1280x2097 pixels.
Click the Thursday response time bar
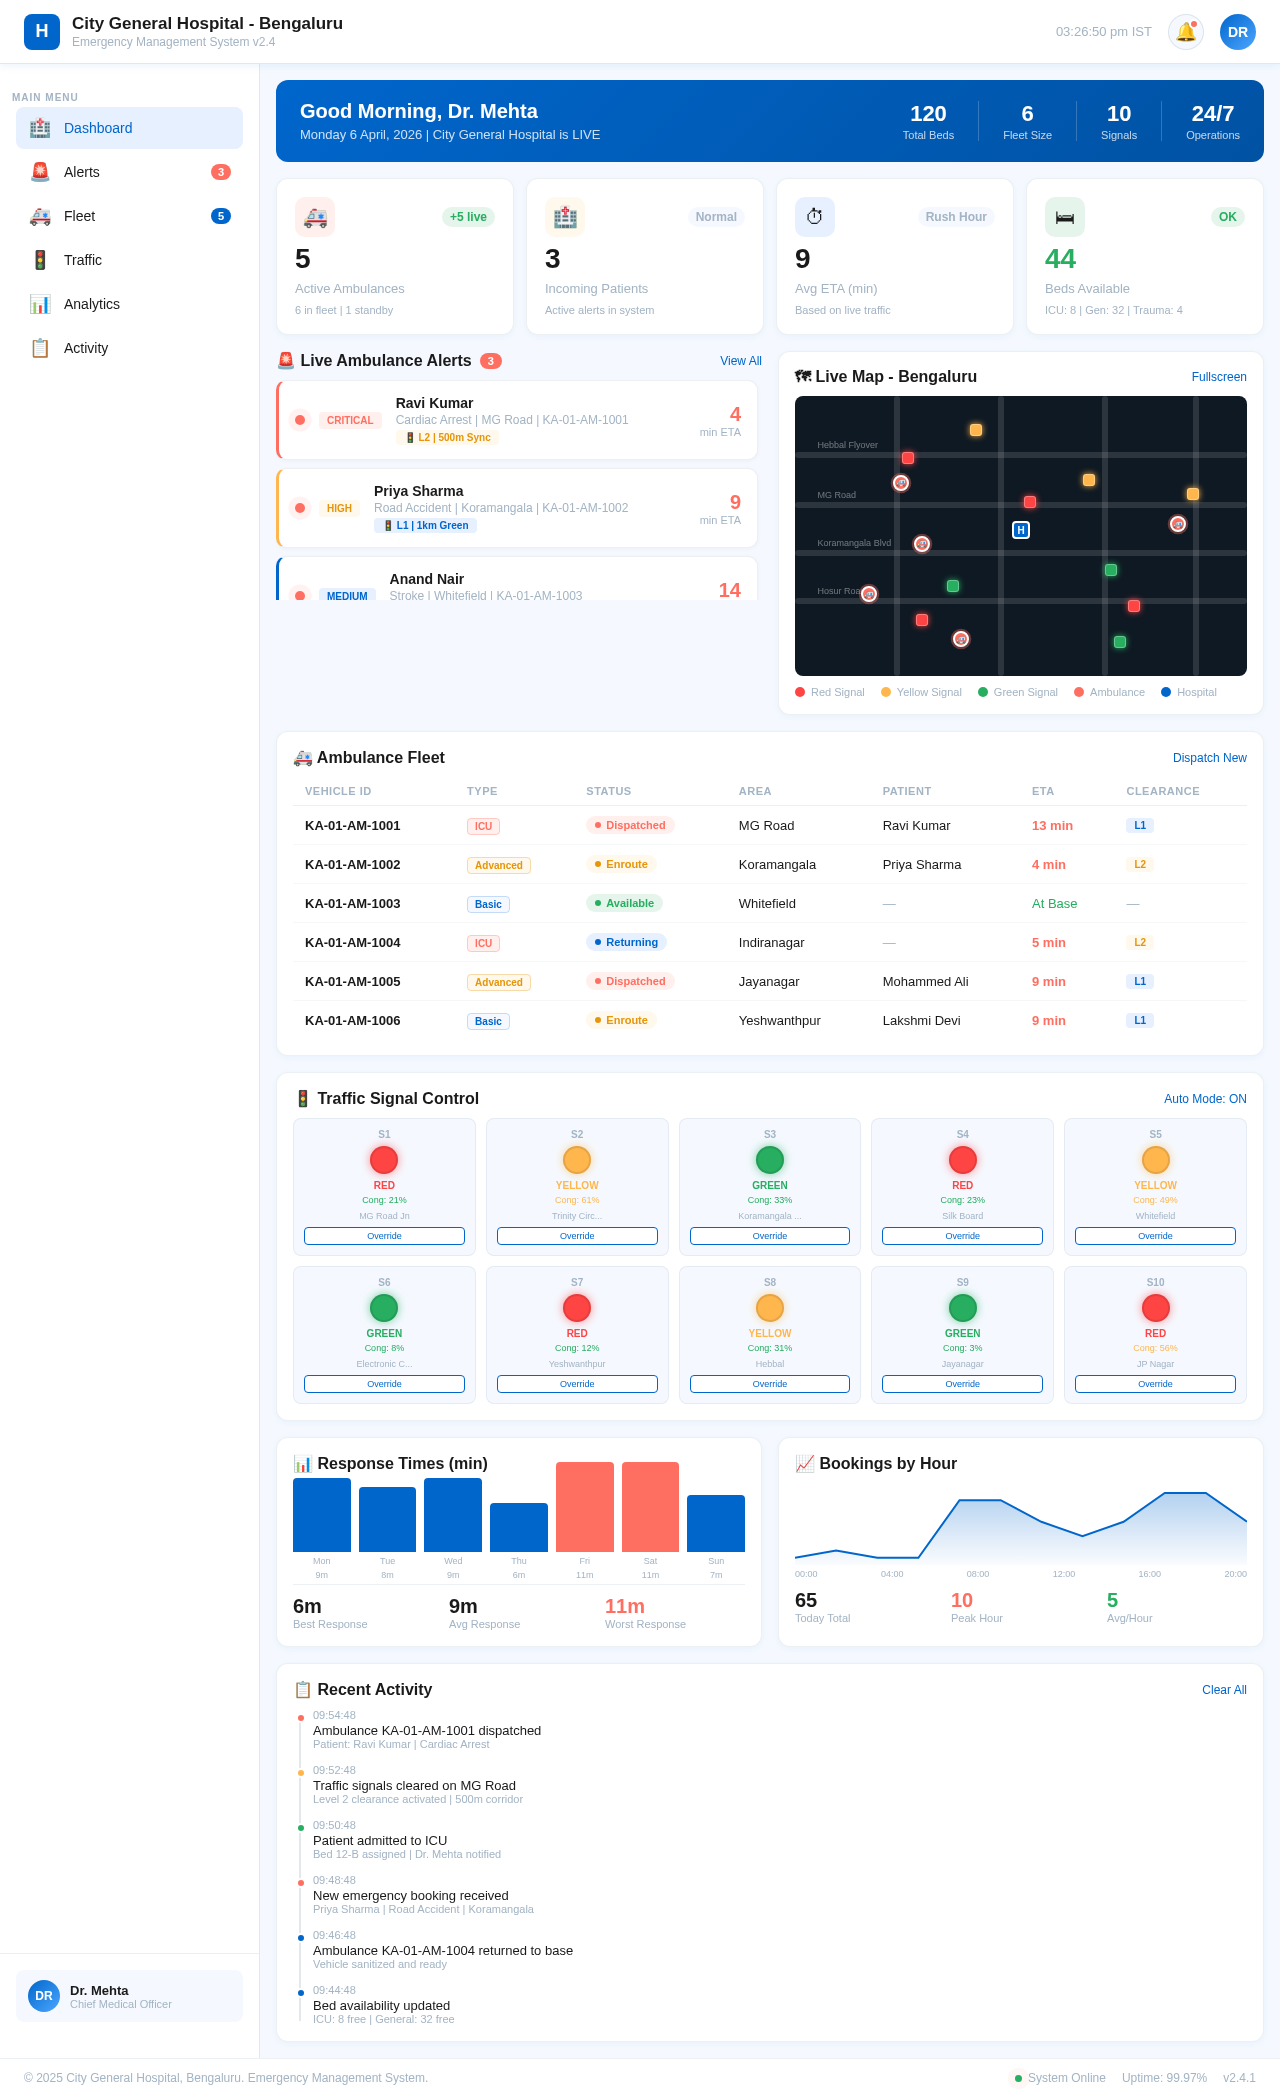tap(519, 1527)
